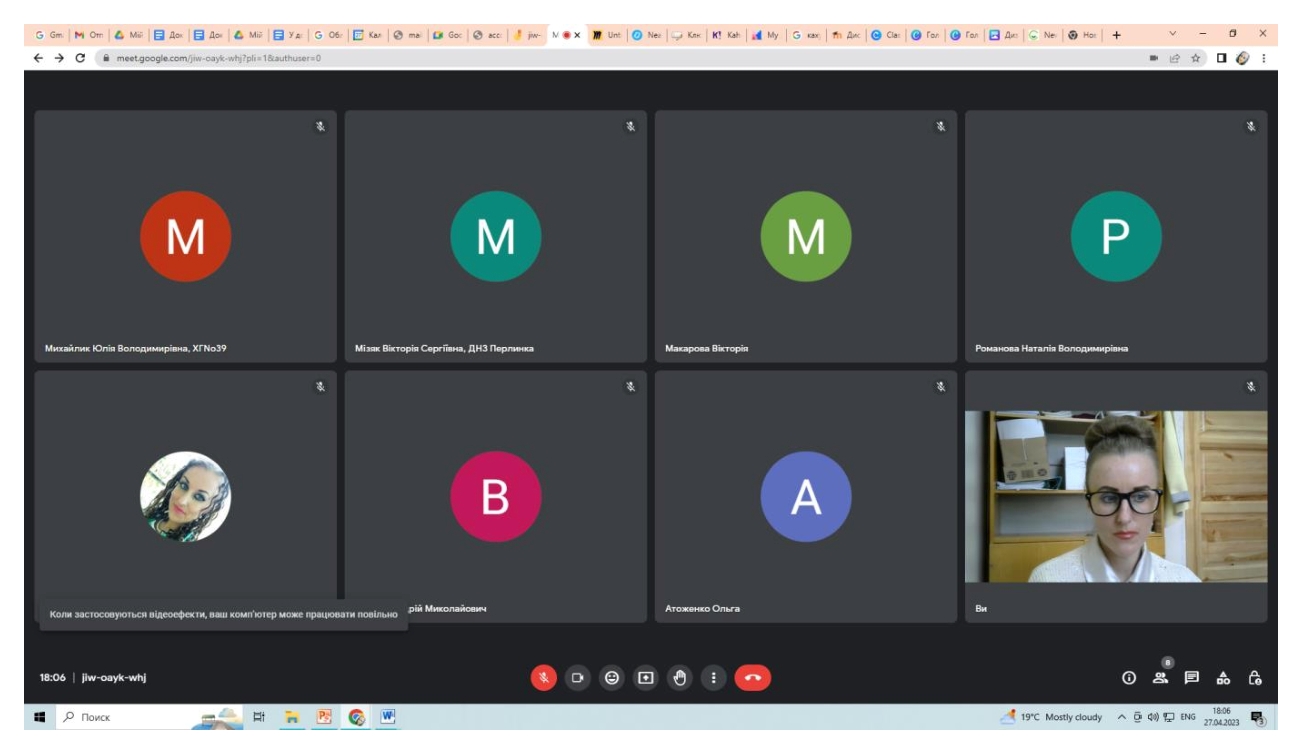Open a new browser tab with plus
This screenshot has width=1309, height=744.
pyautogui.click(x=1116, y=34)
